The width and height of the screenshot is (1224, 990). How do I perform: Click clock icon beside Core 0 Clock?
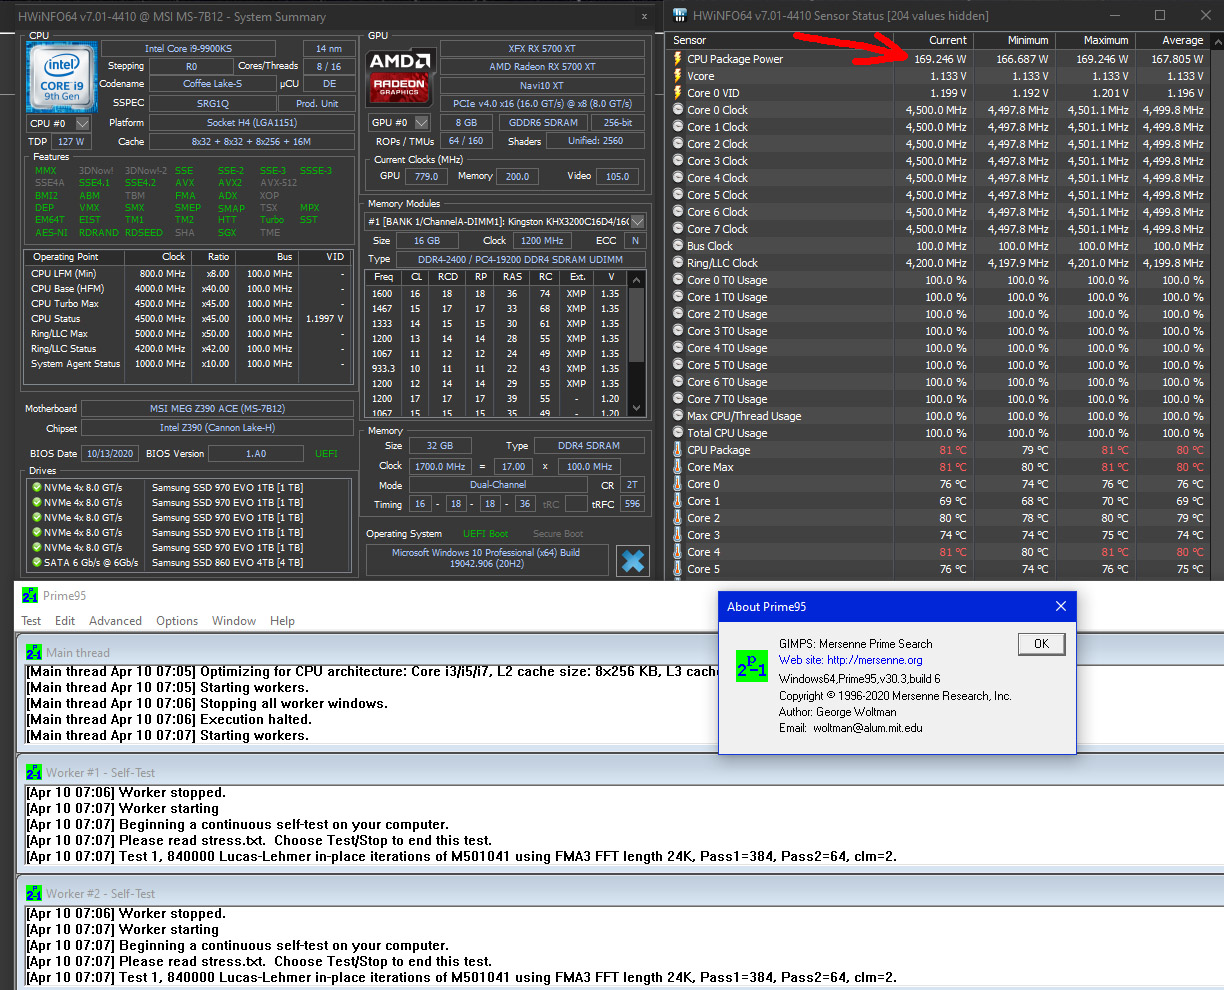(x=678, y=110)
